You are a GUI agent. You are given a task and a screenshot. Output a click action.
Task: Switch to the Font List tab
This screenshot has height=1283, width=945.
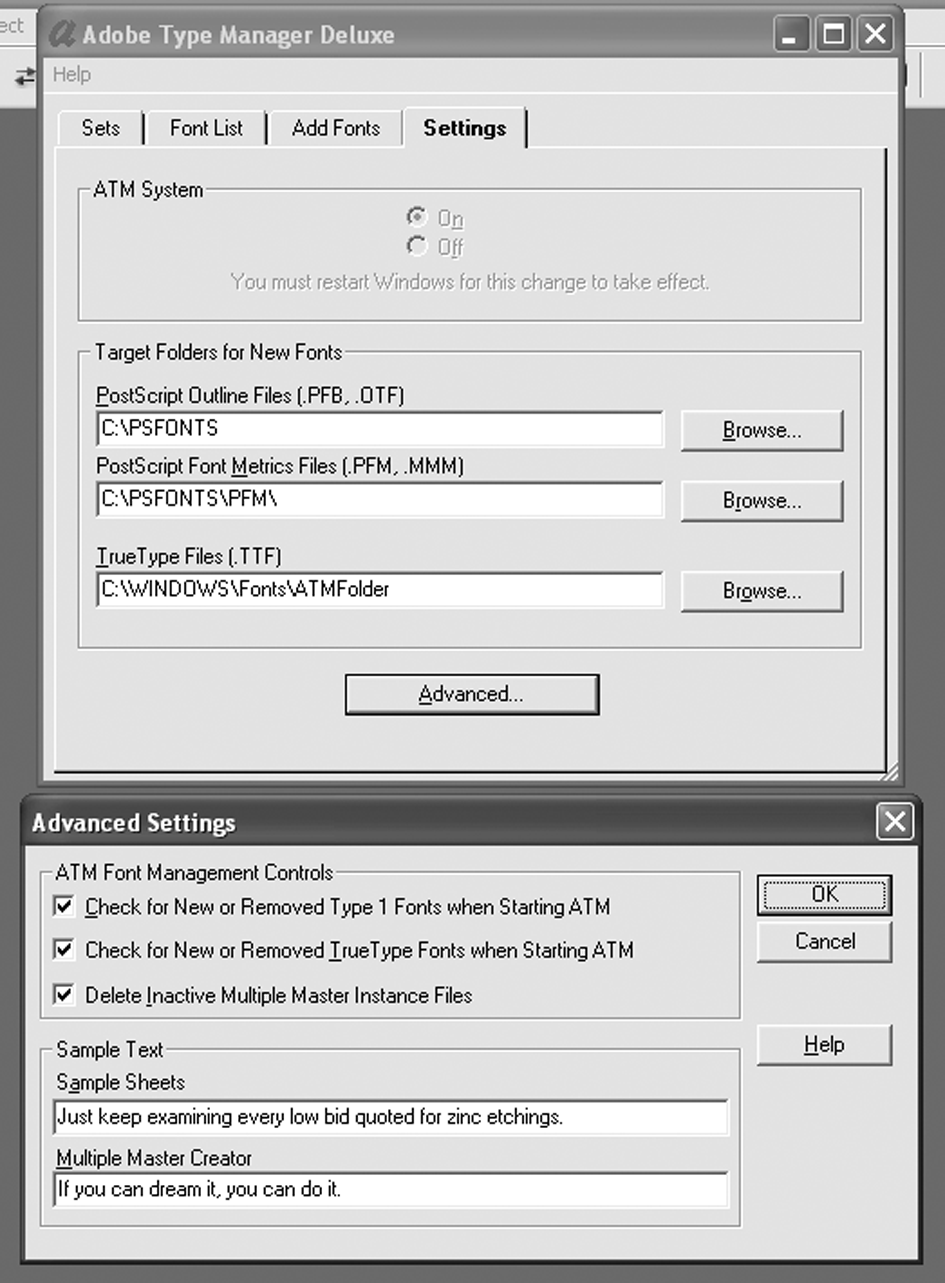coord(206,128)
